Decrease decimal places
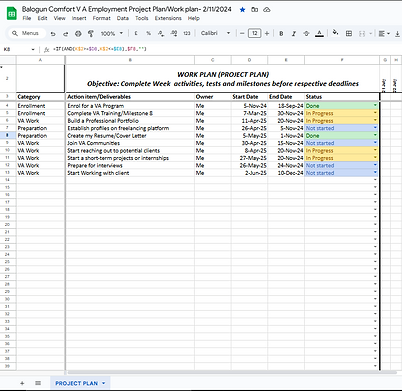Image resolution: width=402 pixels, height=391 pixels. pyautogui.click(x=161, y=33)
